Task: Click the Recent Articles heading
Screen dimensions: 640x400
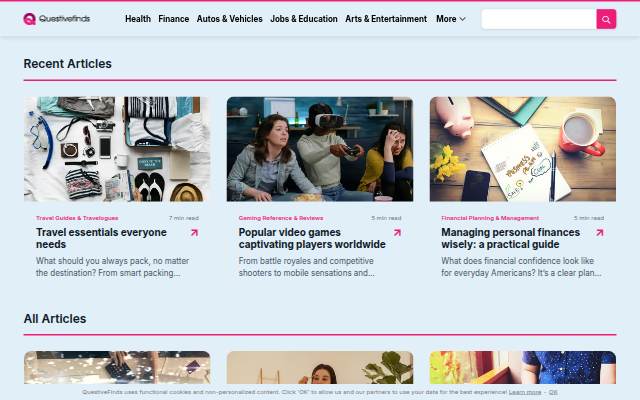Action: coord(67,64)
